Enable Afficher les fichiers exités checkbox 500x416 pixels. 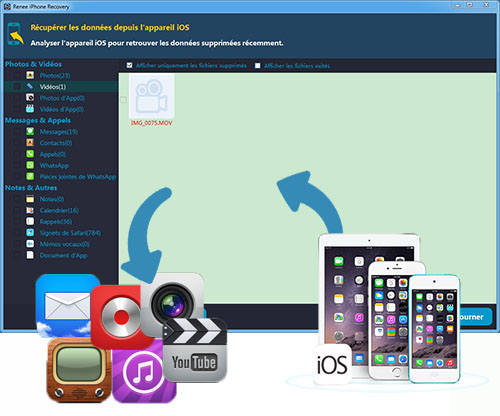pyautogui.click(x=257, y=66)
